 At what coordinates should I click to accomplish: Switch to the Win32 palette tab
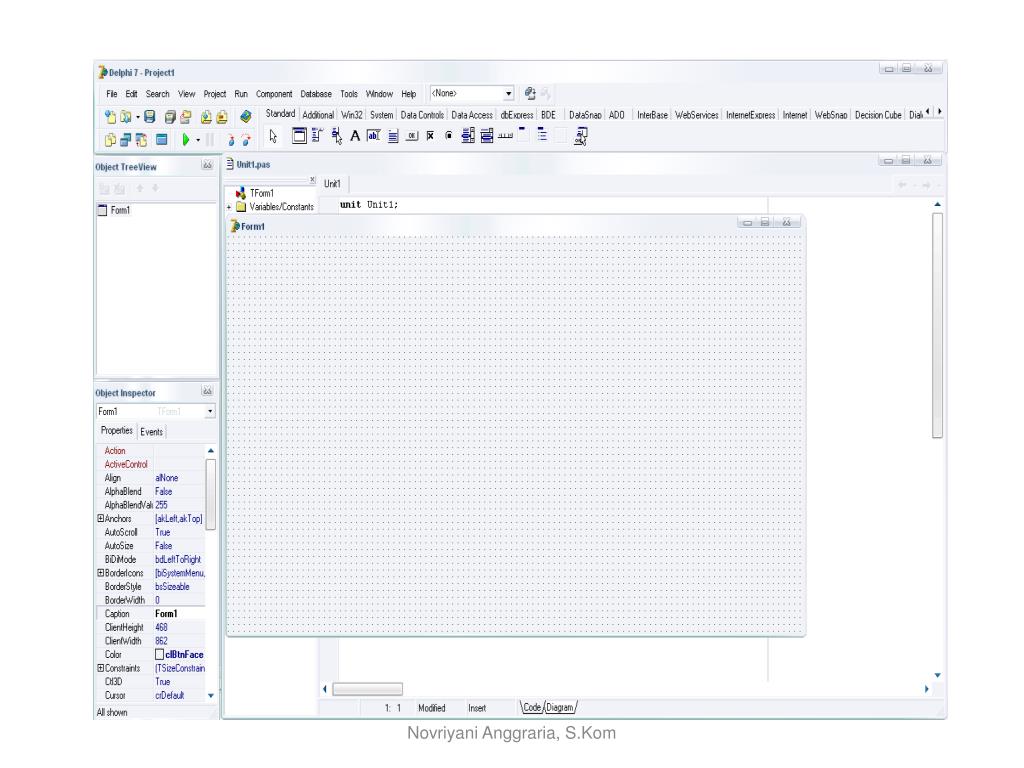click(x=351, y=115)
